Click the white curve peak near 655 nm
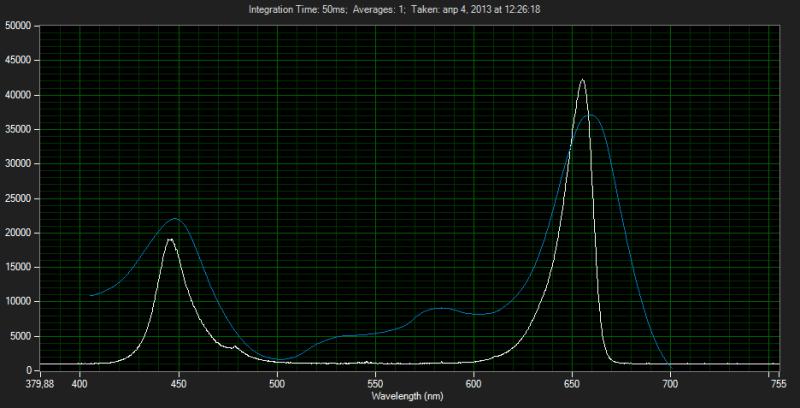 click(x=582, y=80)
